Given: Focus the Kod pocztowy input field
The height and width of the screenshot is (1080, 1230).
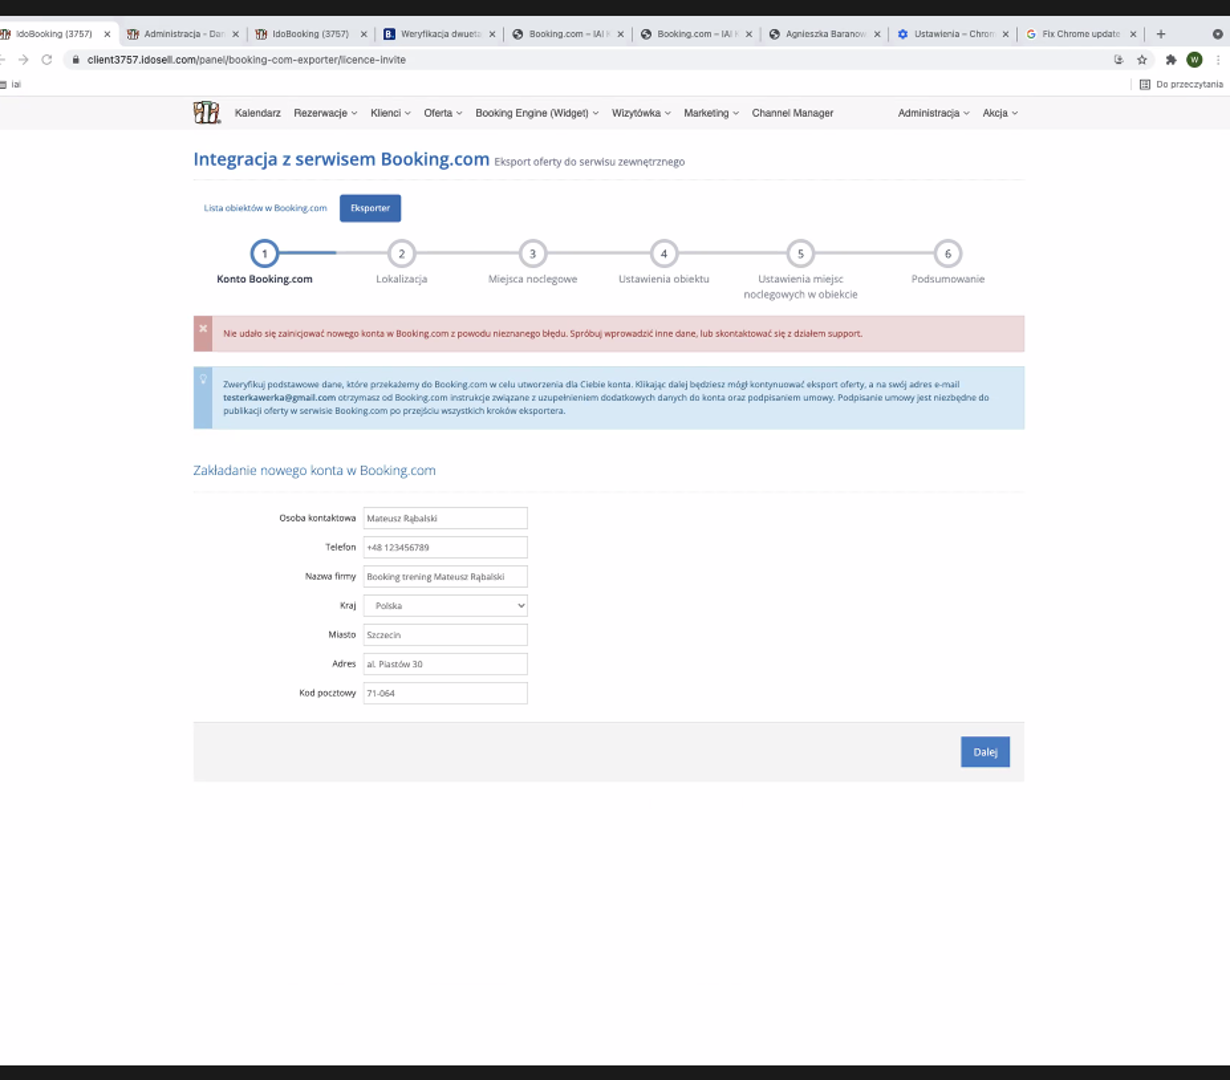Looking at the screenshot, I should pyautogui.click(x=445, y=693).
